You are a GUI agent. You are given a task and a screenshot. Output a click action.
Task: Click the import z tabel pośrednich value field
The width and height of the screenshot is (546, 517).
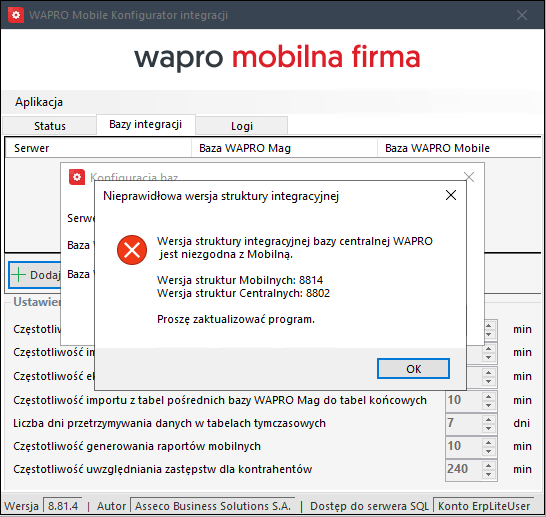pyautogui.click(x=463, y=400)
